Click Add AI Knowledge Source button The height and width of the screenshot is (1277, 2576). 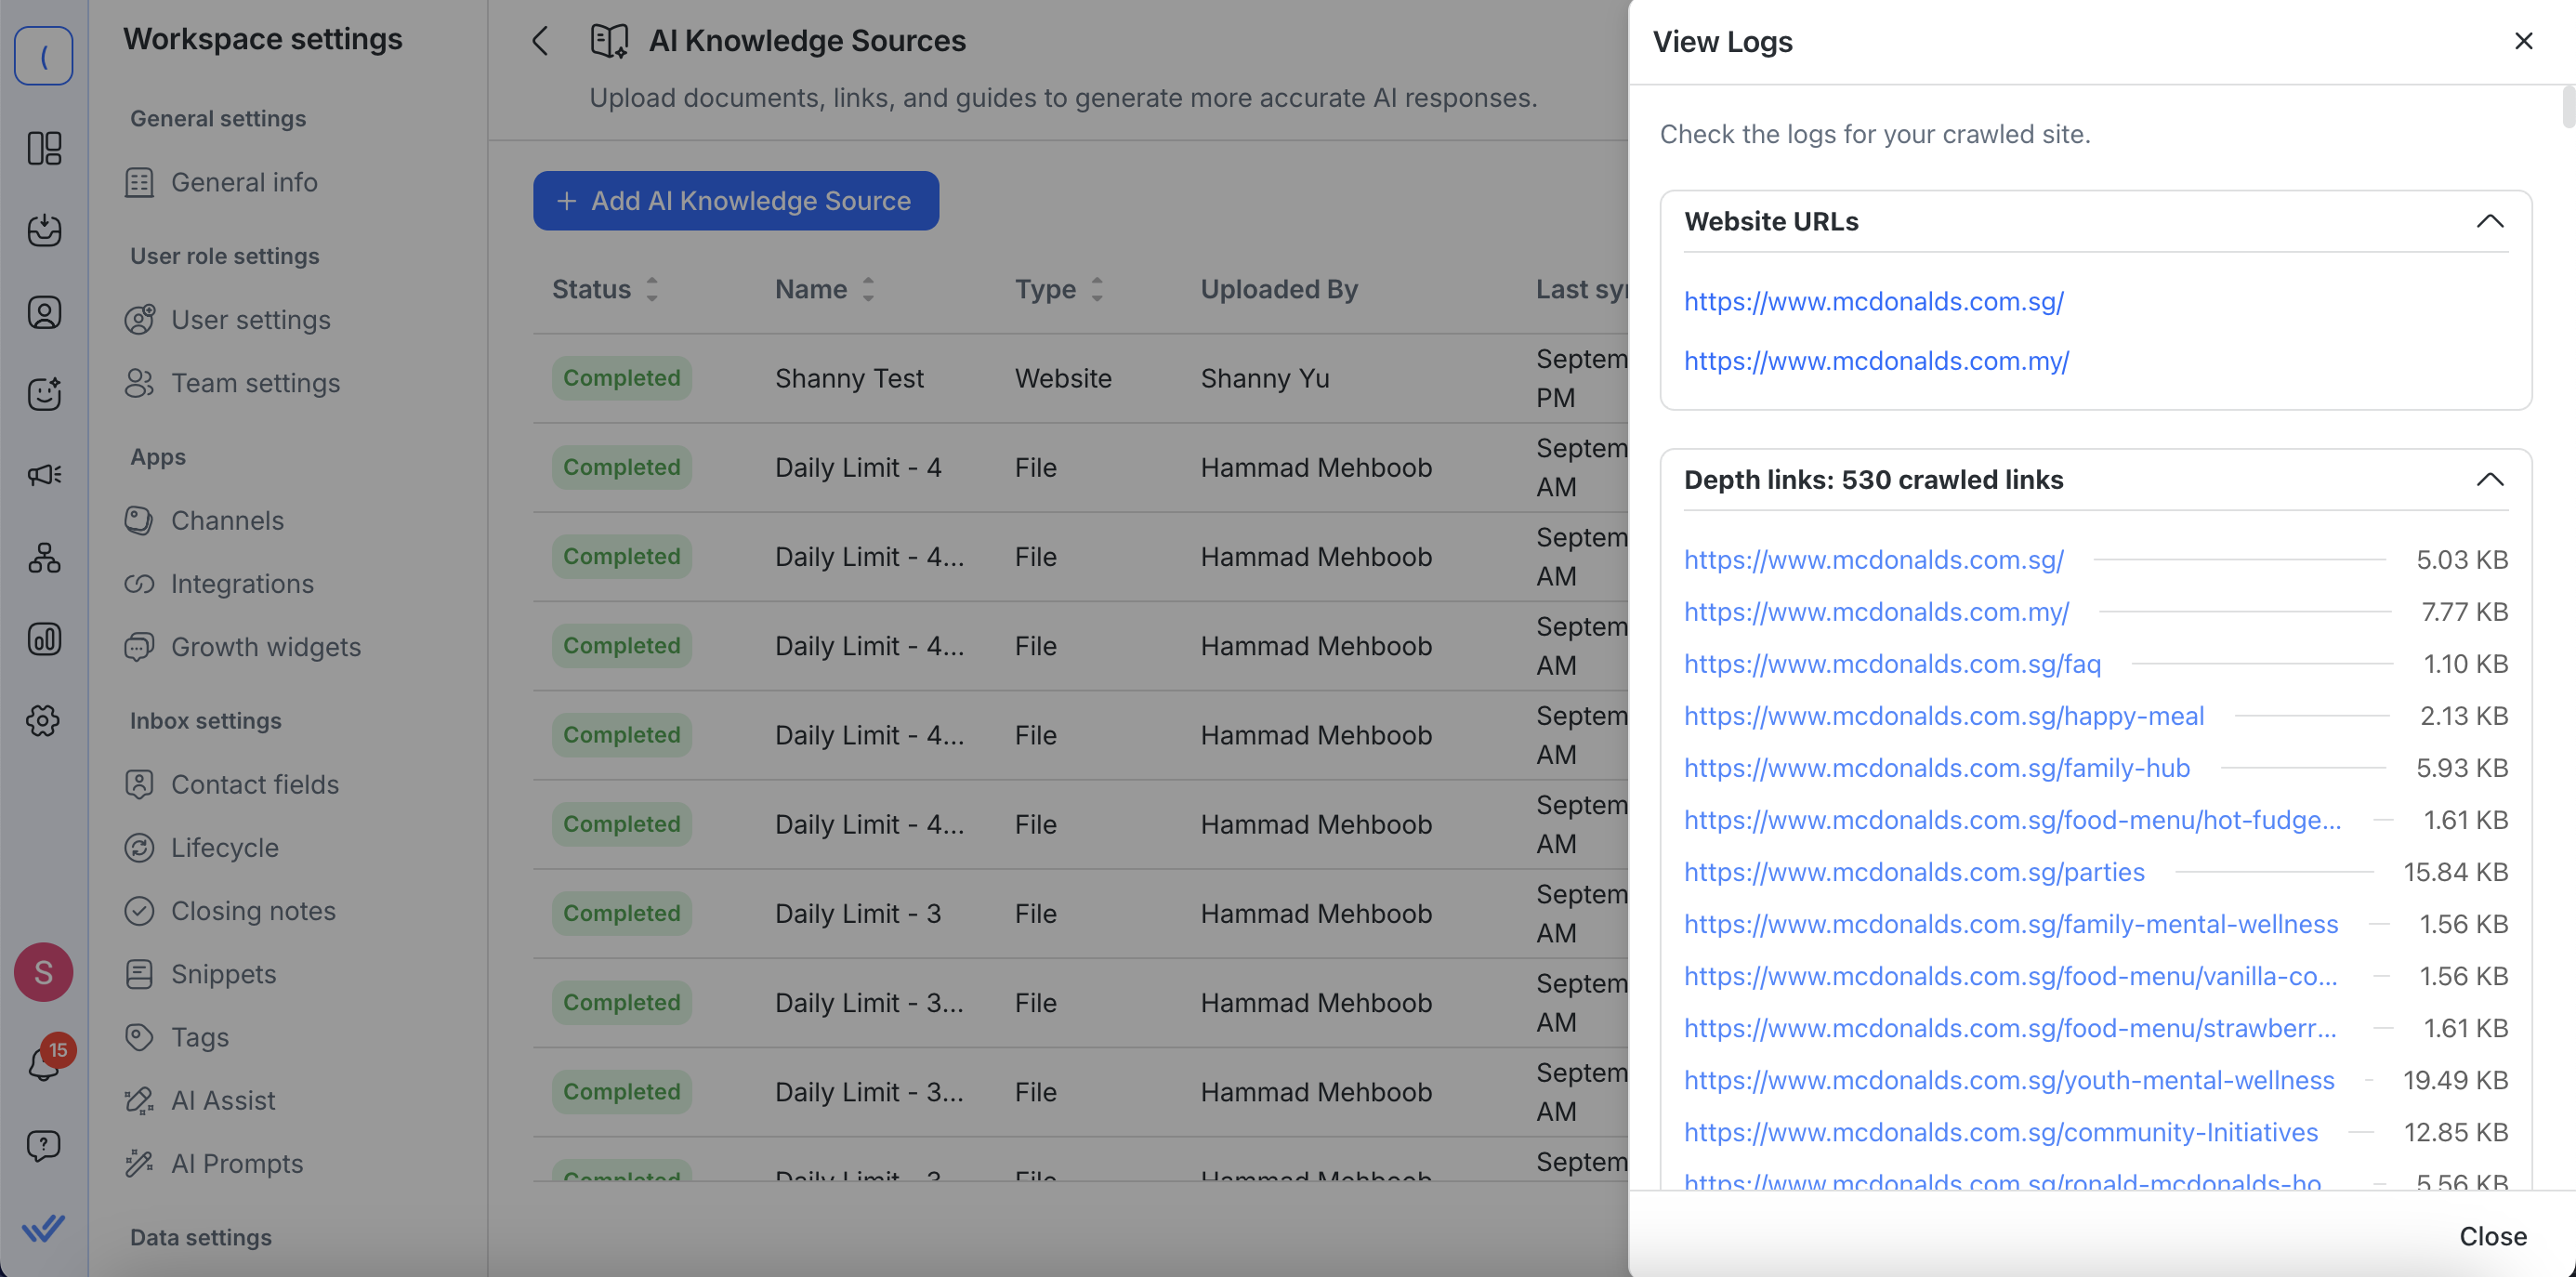tap(735, 201)
